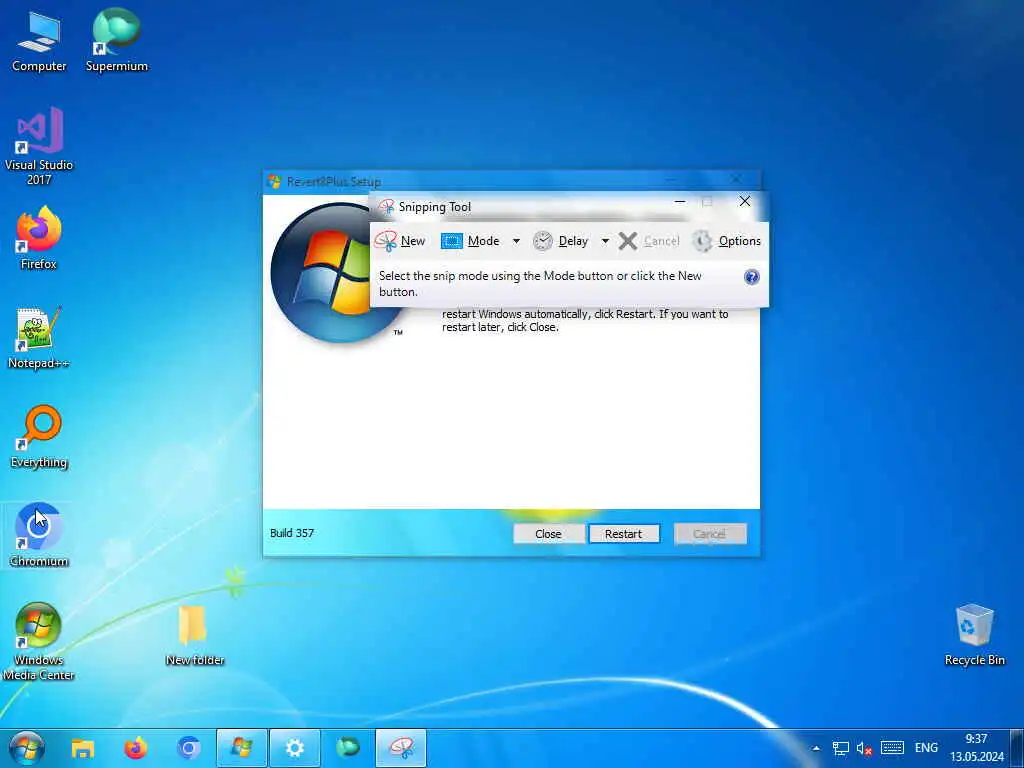Click the Revert8Plus Setup title bar
The image size is (1024, 768).
click(x=512, y=181)
